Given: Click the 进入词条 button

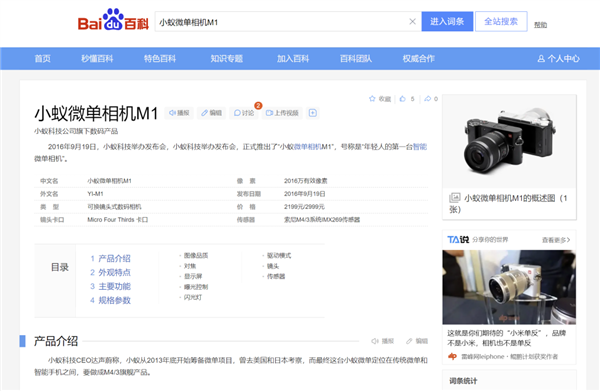Looking at the screenshot, I should pos(447,21).
